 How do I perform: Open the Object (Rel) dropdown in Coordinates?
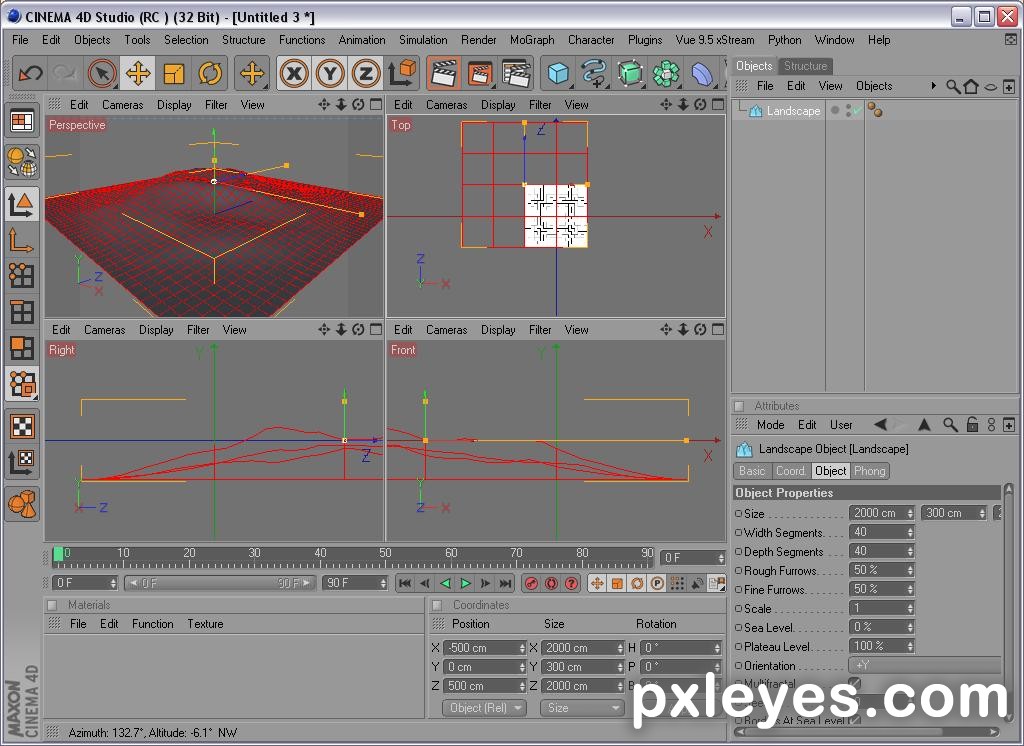click(x=484, y=707)
